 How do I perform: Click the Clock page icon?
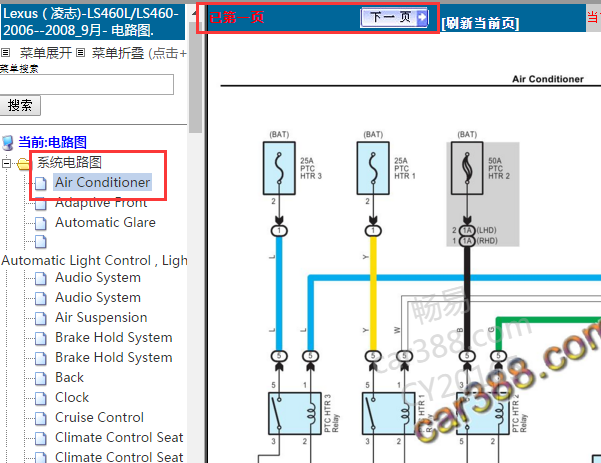pyautogui.click(x=41, y=398)
